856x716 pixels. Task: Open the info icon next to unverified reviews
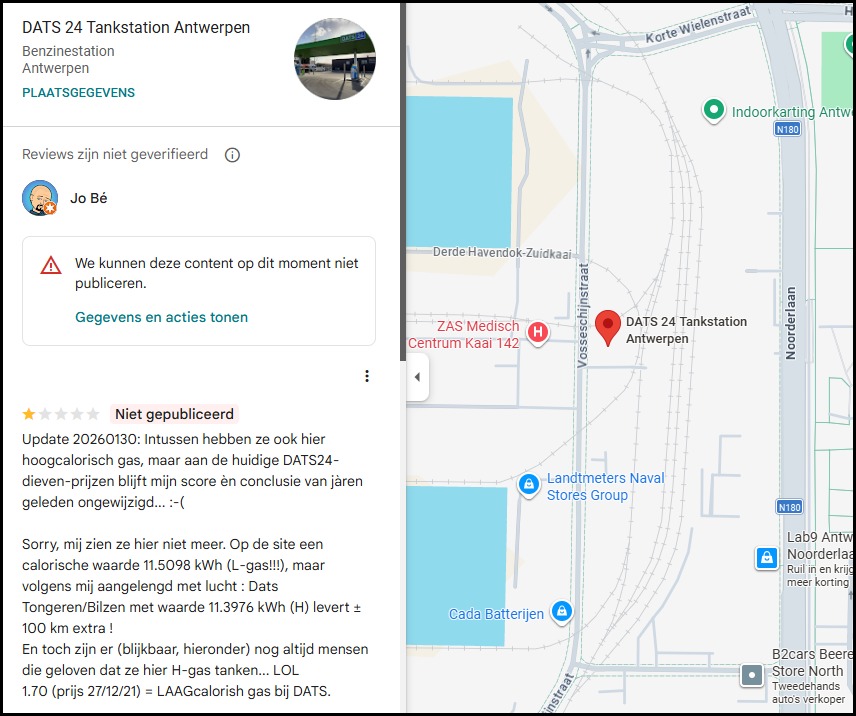pyautogui.click(x=232, y=155)
